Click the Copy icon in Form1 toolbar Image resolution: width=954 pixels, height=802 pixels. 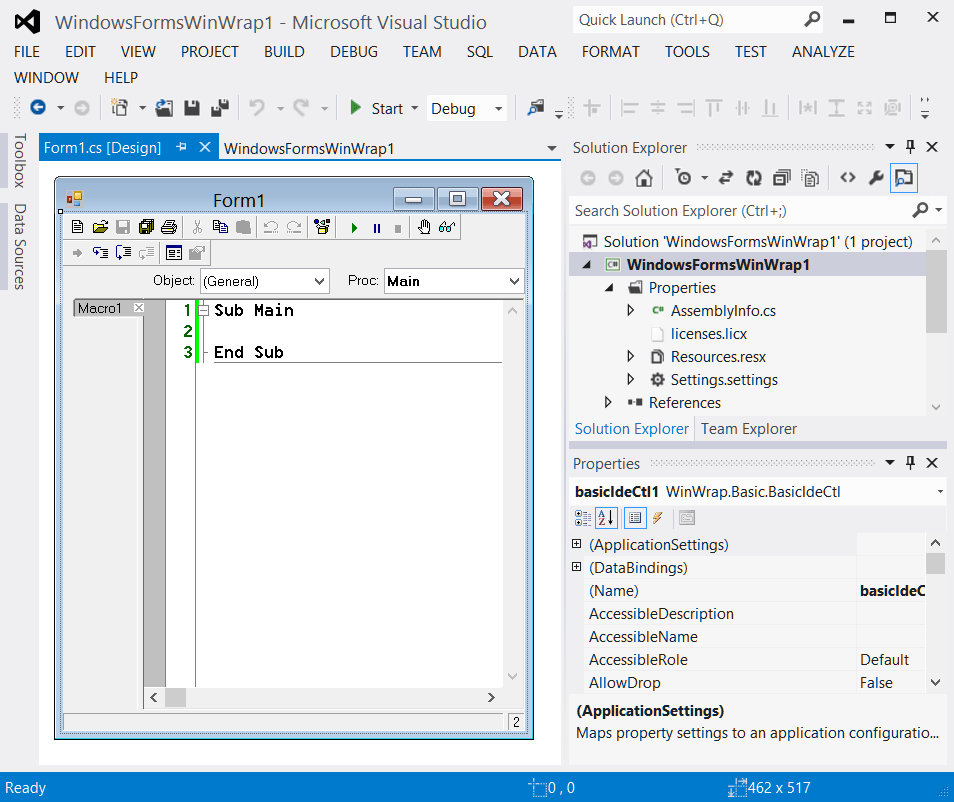point(220,227)
